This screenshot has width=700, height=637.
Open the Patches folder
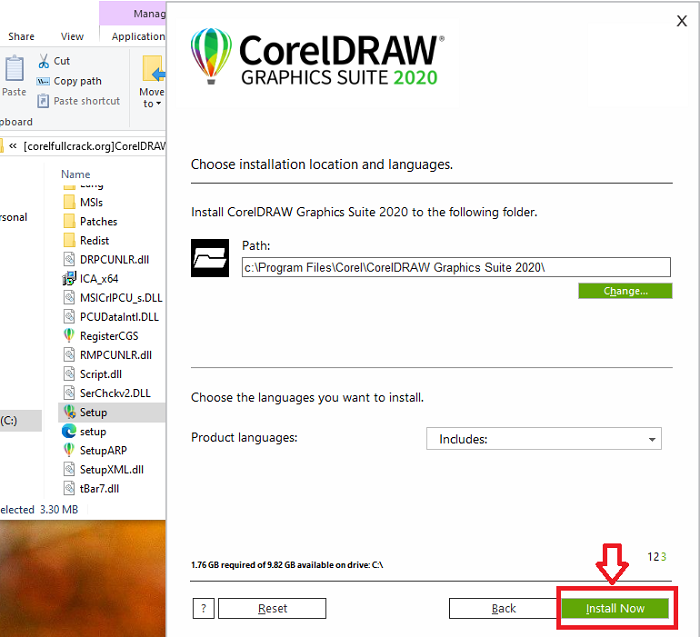coord(98,221)
